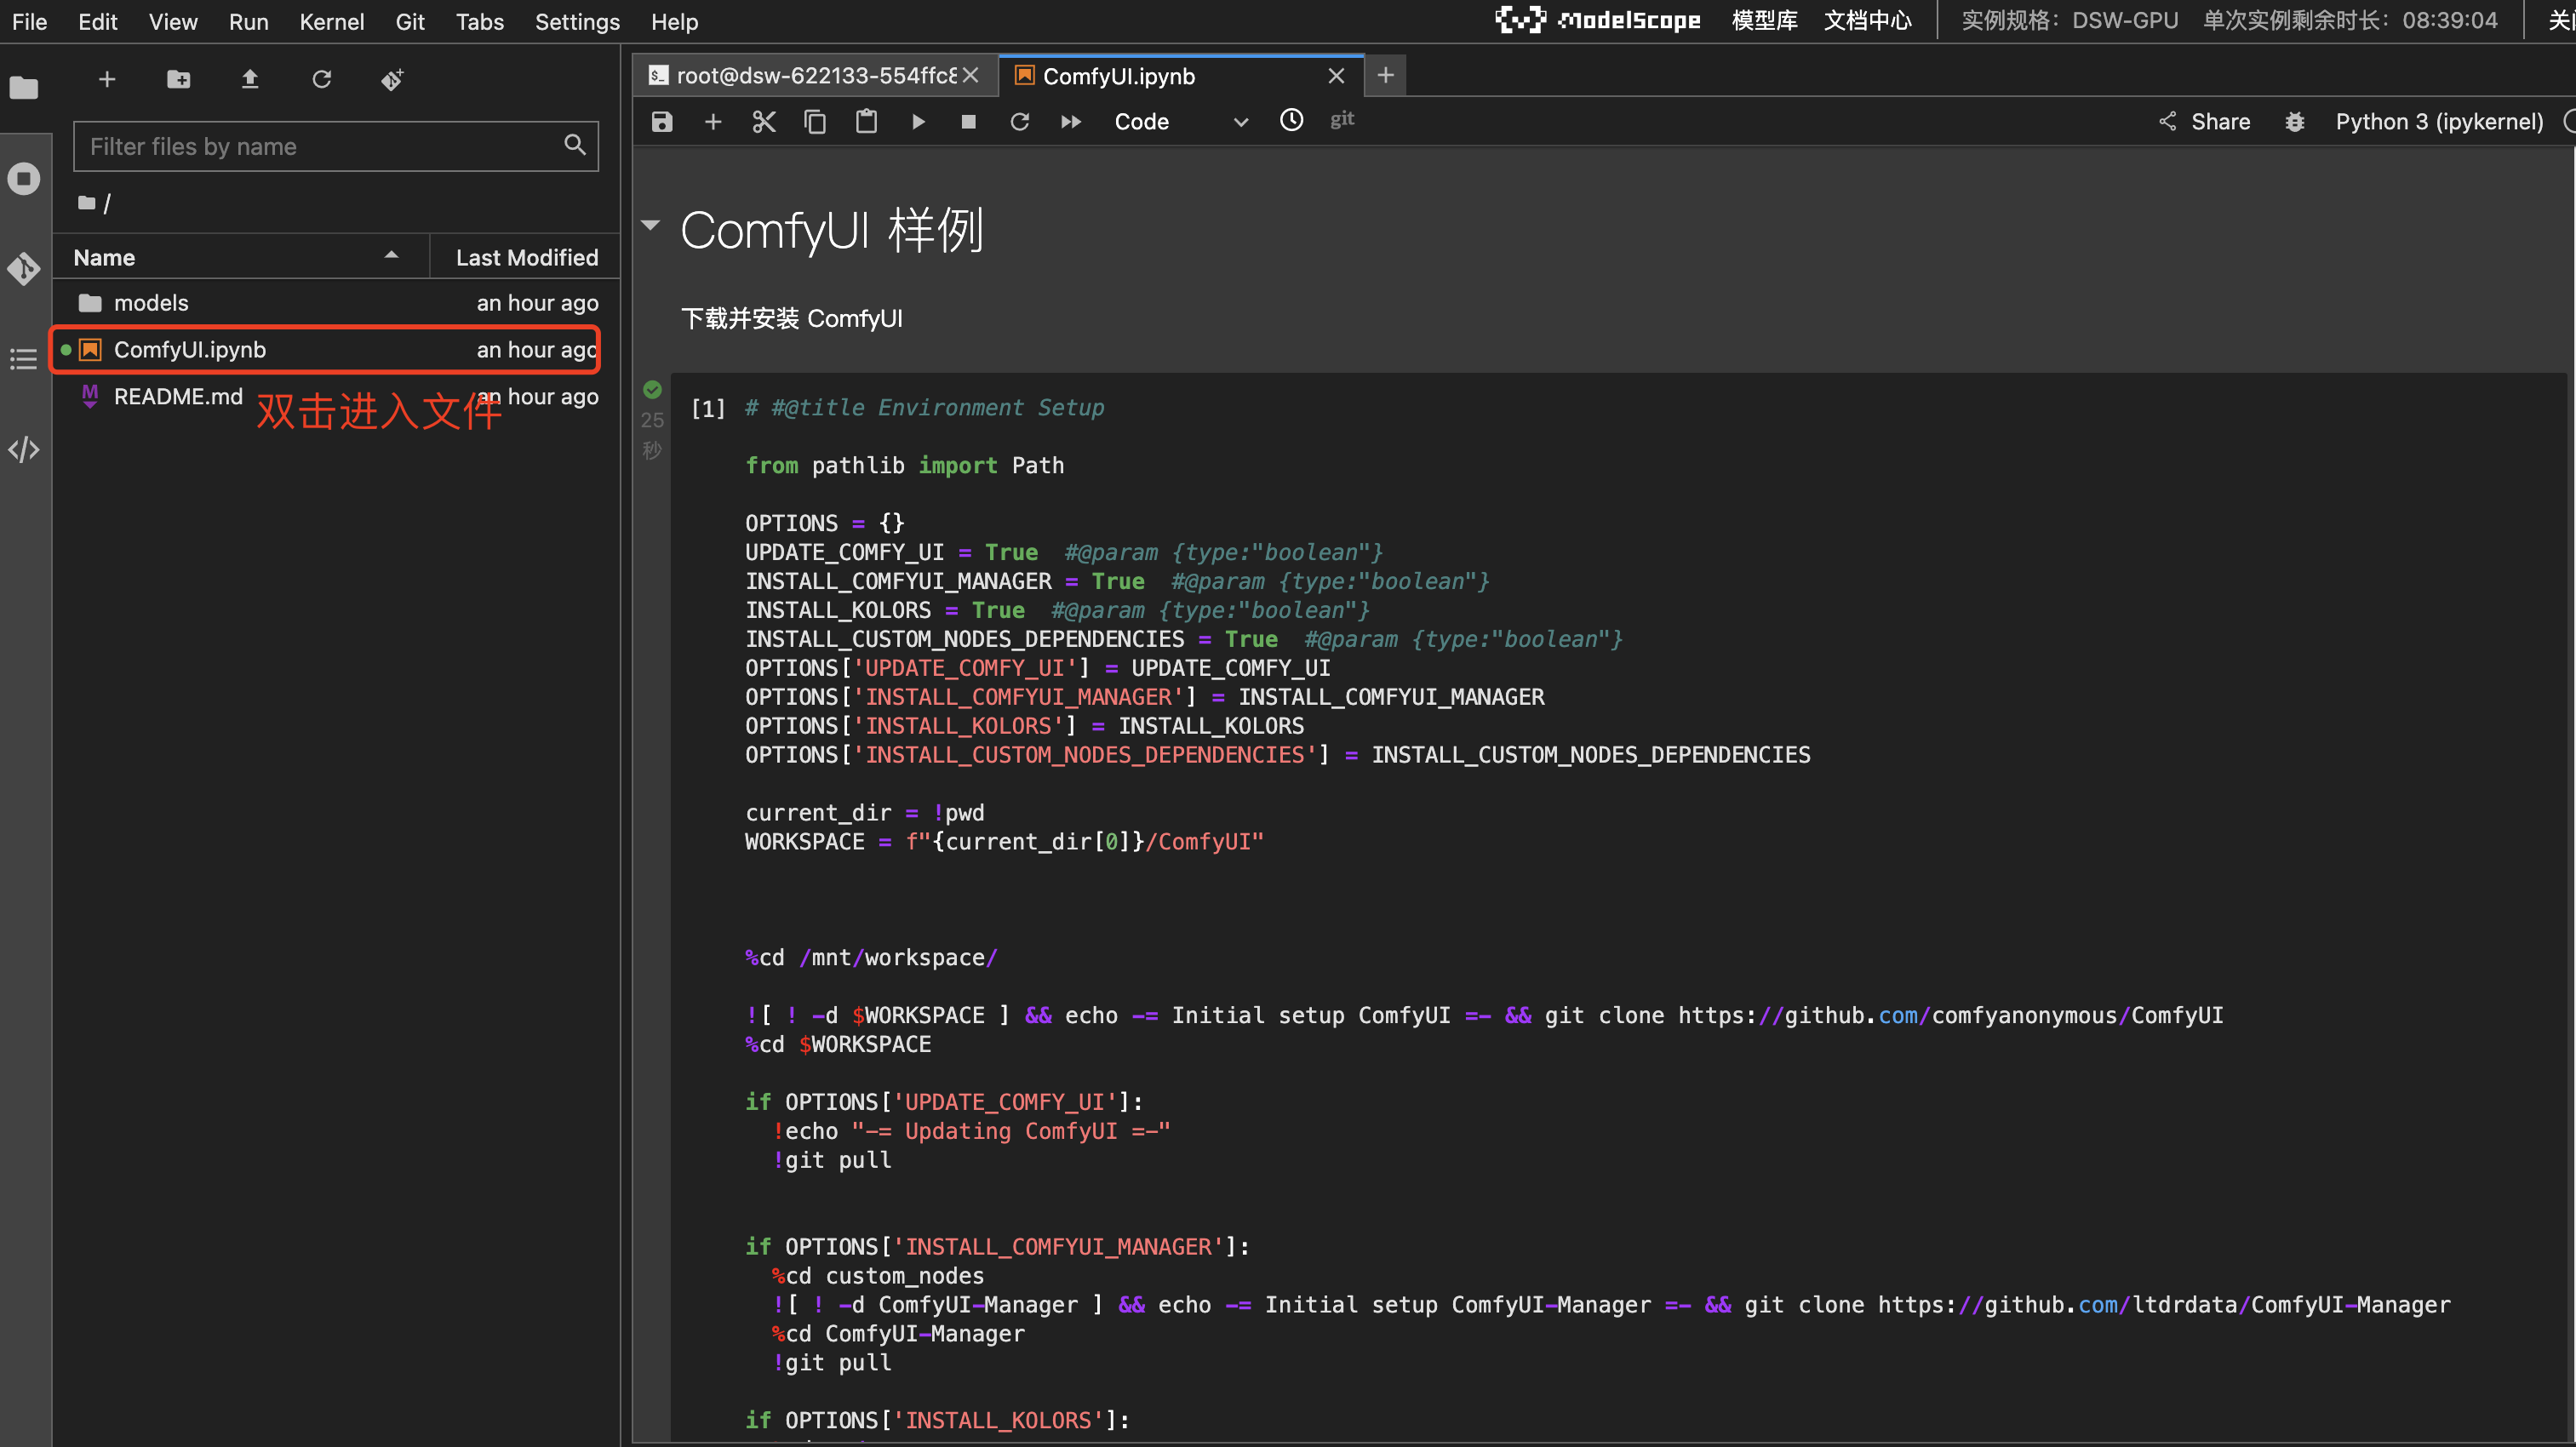Open the debugger bug icon
Screen dimensions: 2576x1447
pos(2294,121)
